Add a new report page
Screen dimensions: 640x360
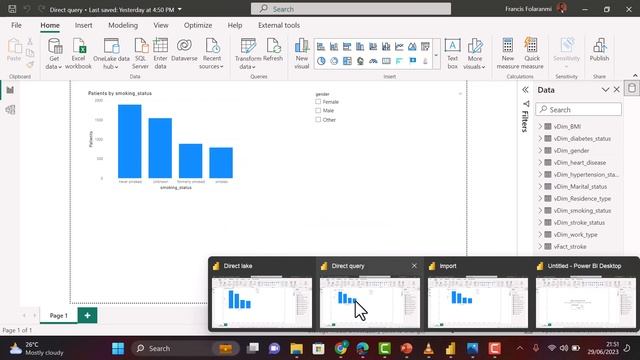tap(87, 315)
